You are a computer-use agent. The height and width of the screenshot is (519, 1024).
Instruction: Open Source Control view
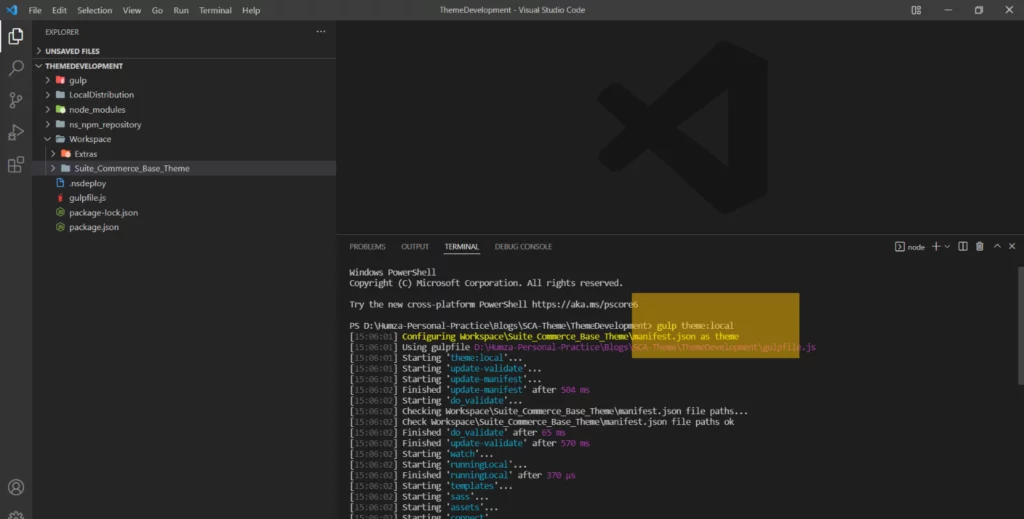pyautogui.click(x=16, y=100)
